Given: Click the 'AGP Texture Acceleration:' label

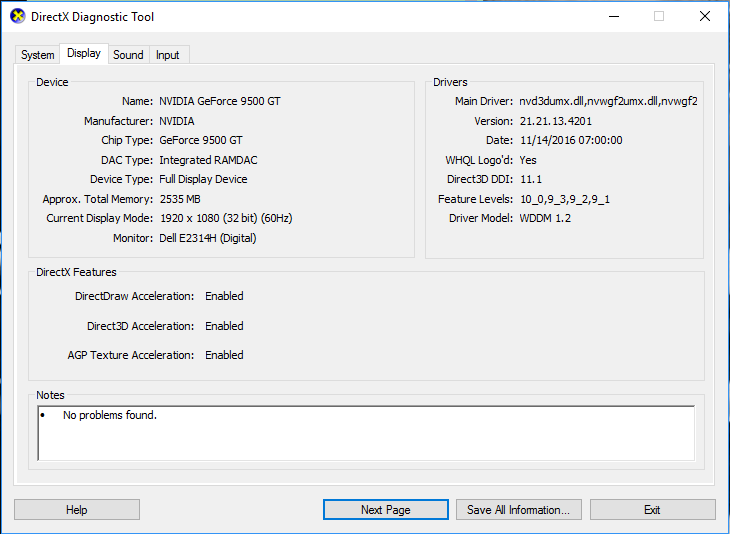Looking at the screenshot, I should [x=131, y=355].
